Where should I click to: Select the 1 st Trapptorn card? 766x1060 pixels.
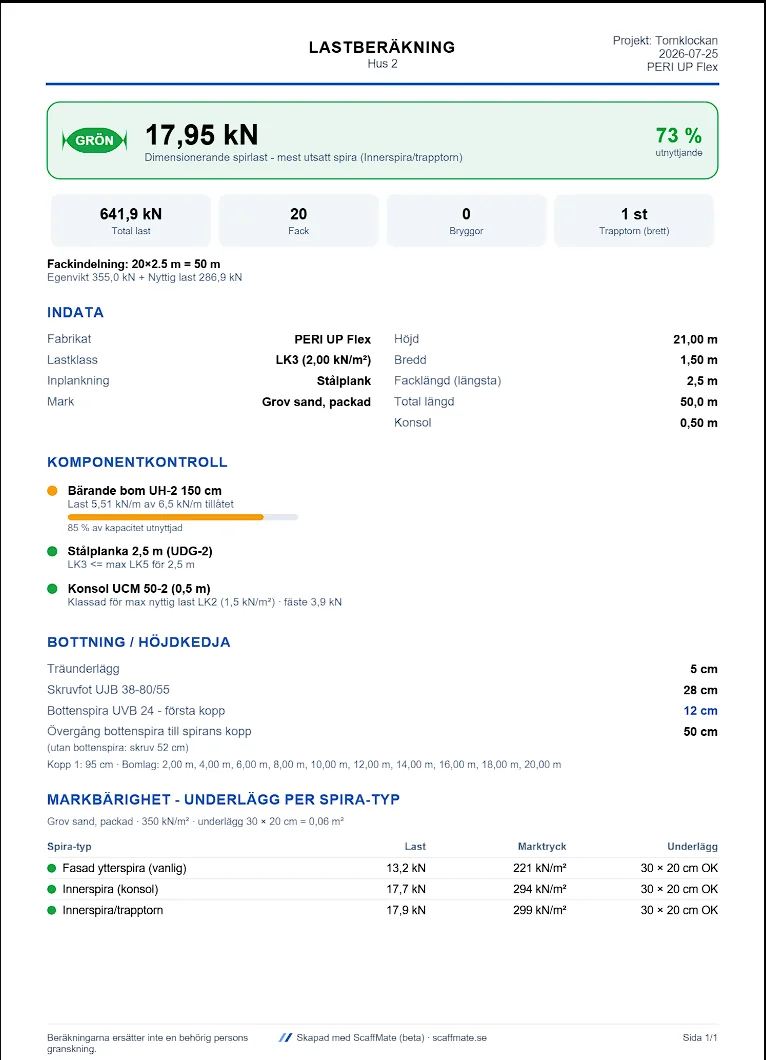[x=634, y=220]
